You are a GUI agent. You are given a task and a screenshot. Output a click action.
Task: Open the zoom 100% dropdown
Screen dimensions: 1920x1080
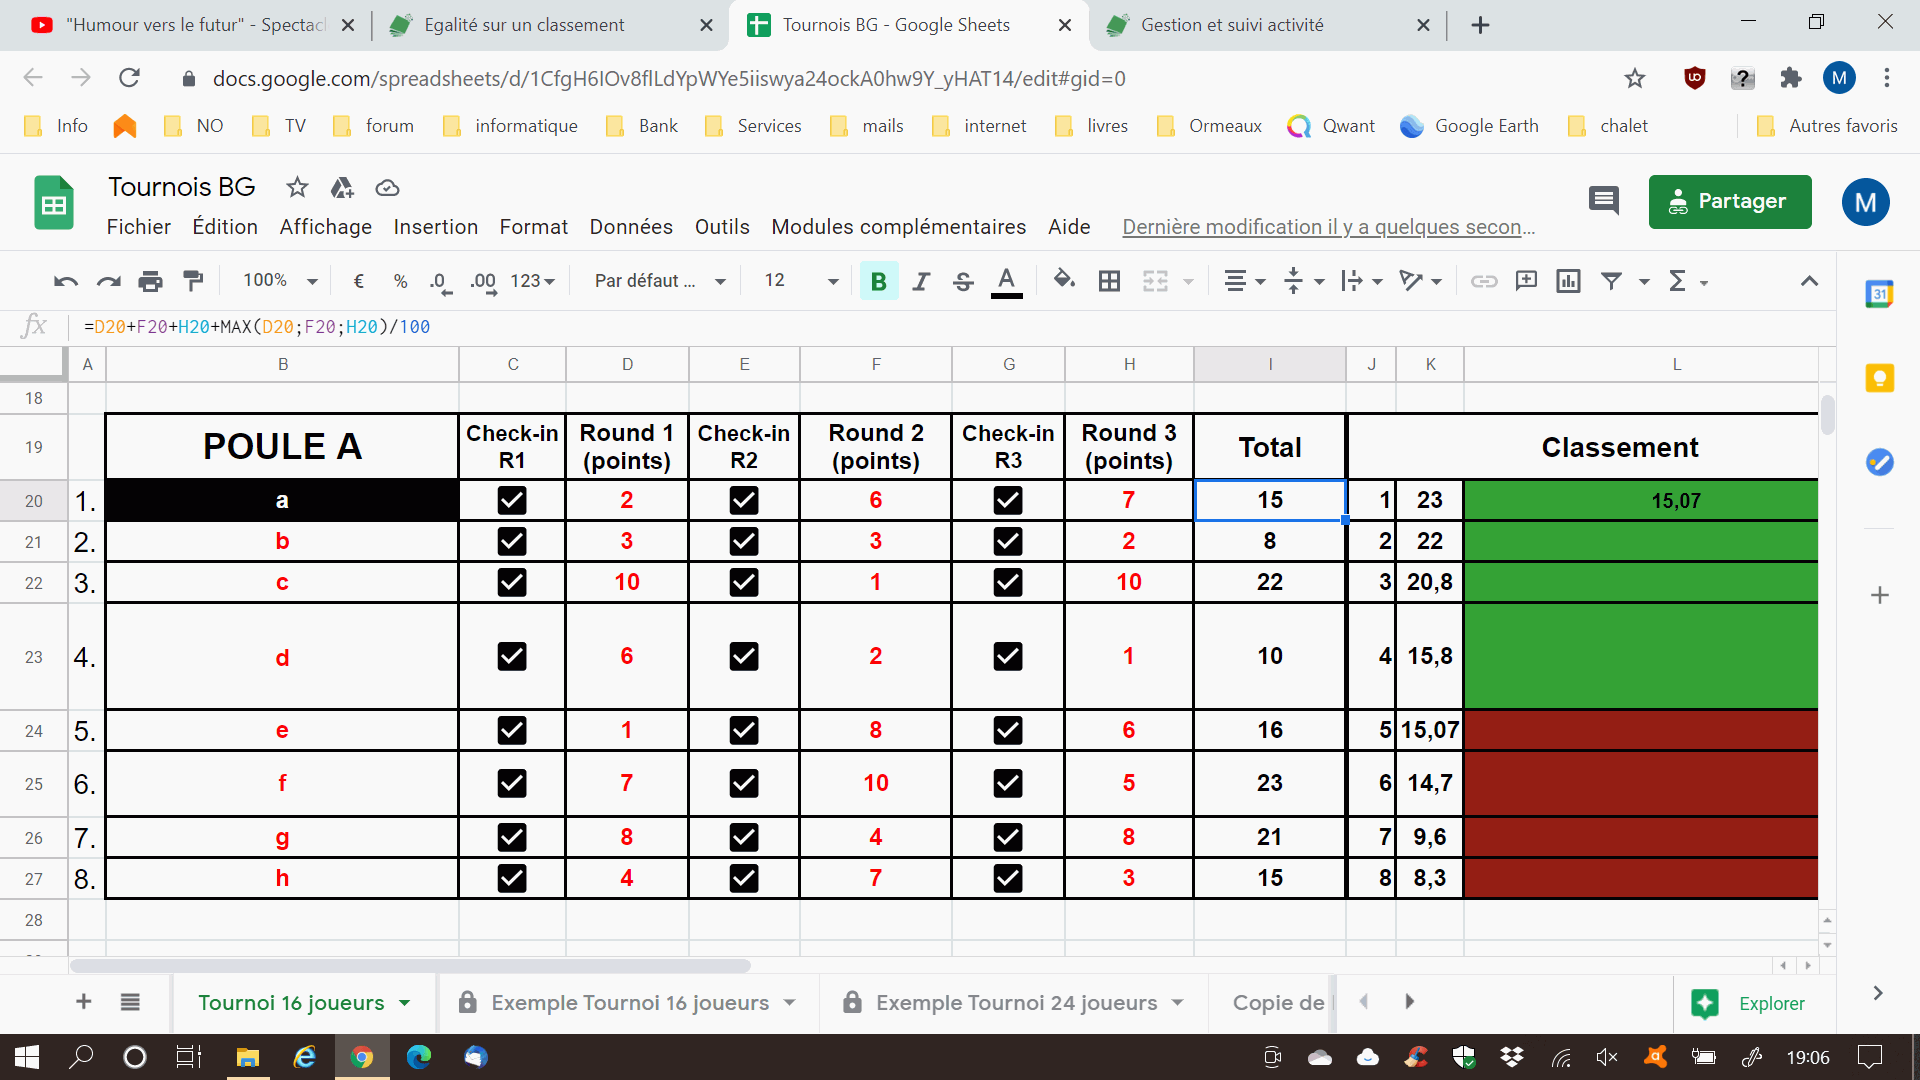coord(280,281)
